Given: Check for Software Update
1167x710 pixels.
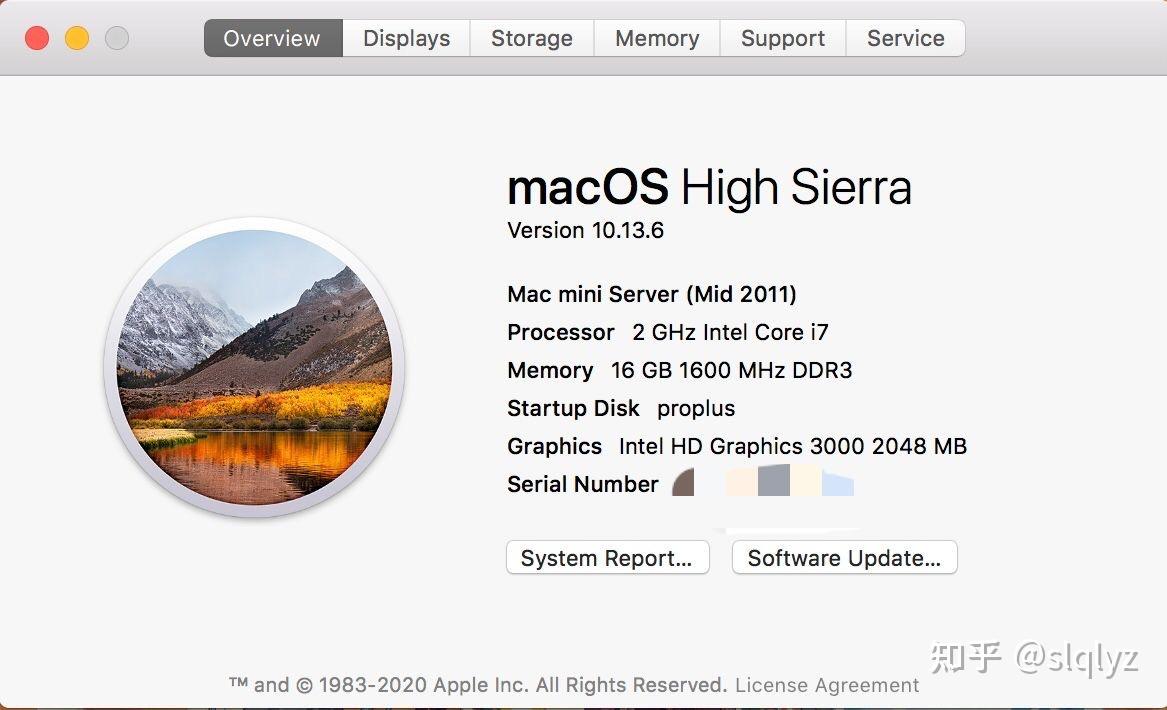Looking at the screenshot, I should [x=844, y=557].
